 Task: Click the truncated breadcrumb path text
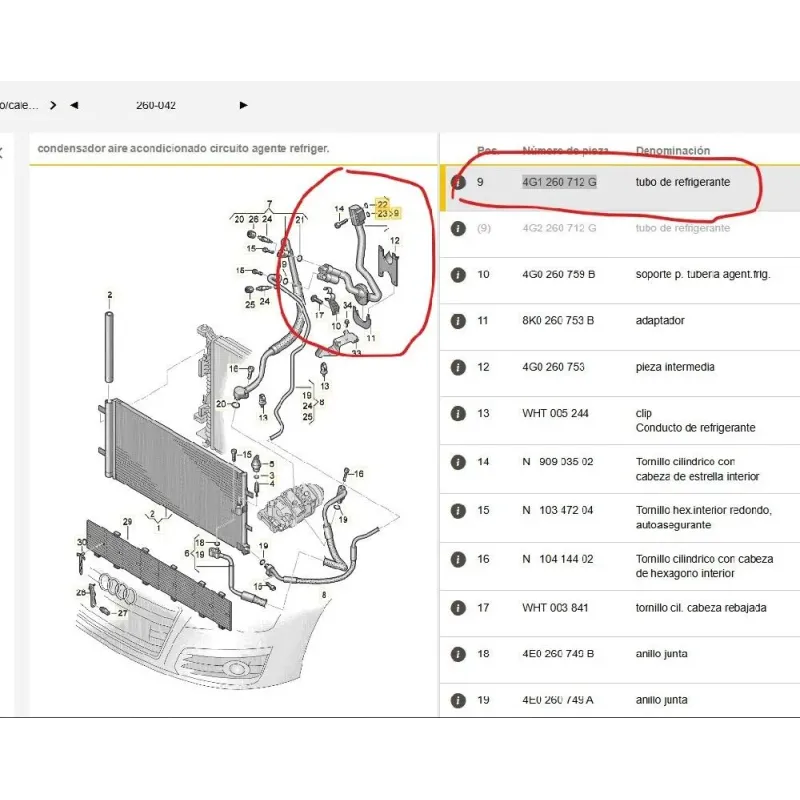[x=20, y=105]
